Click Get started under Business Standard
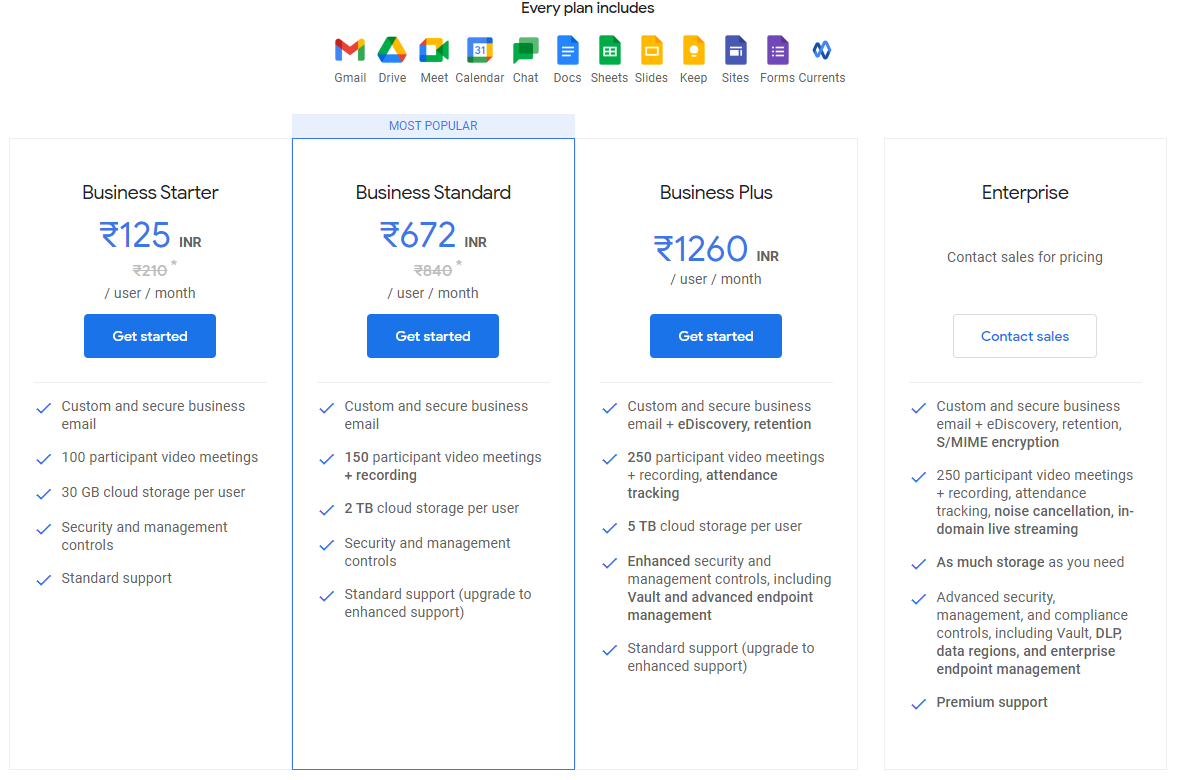 coord(432,336)
